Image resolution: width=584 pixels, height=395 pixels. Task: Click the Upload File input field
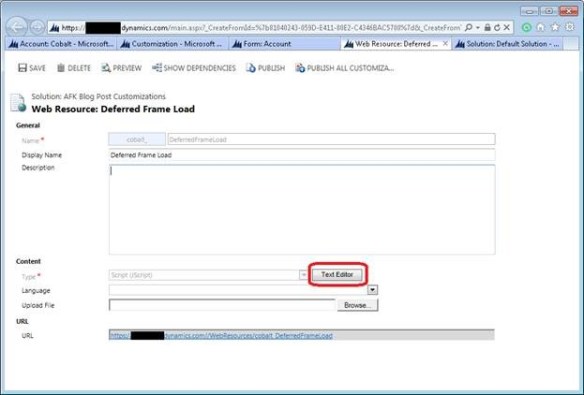pos(222,305)
